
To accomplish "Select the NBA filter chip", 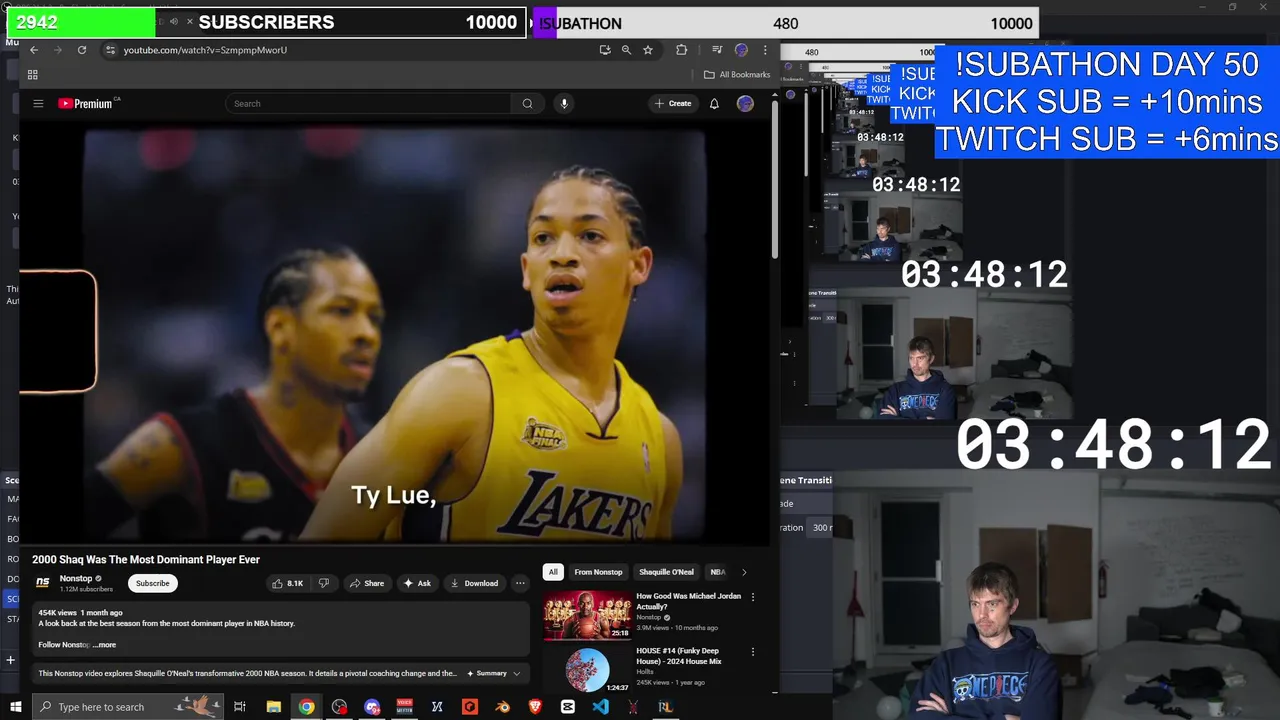I will [x=717, y=572].
